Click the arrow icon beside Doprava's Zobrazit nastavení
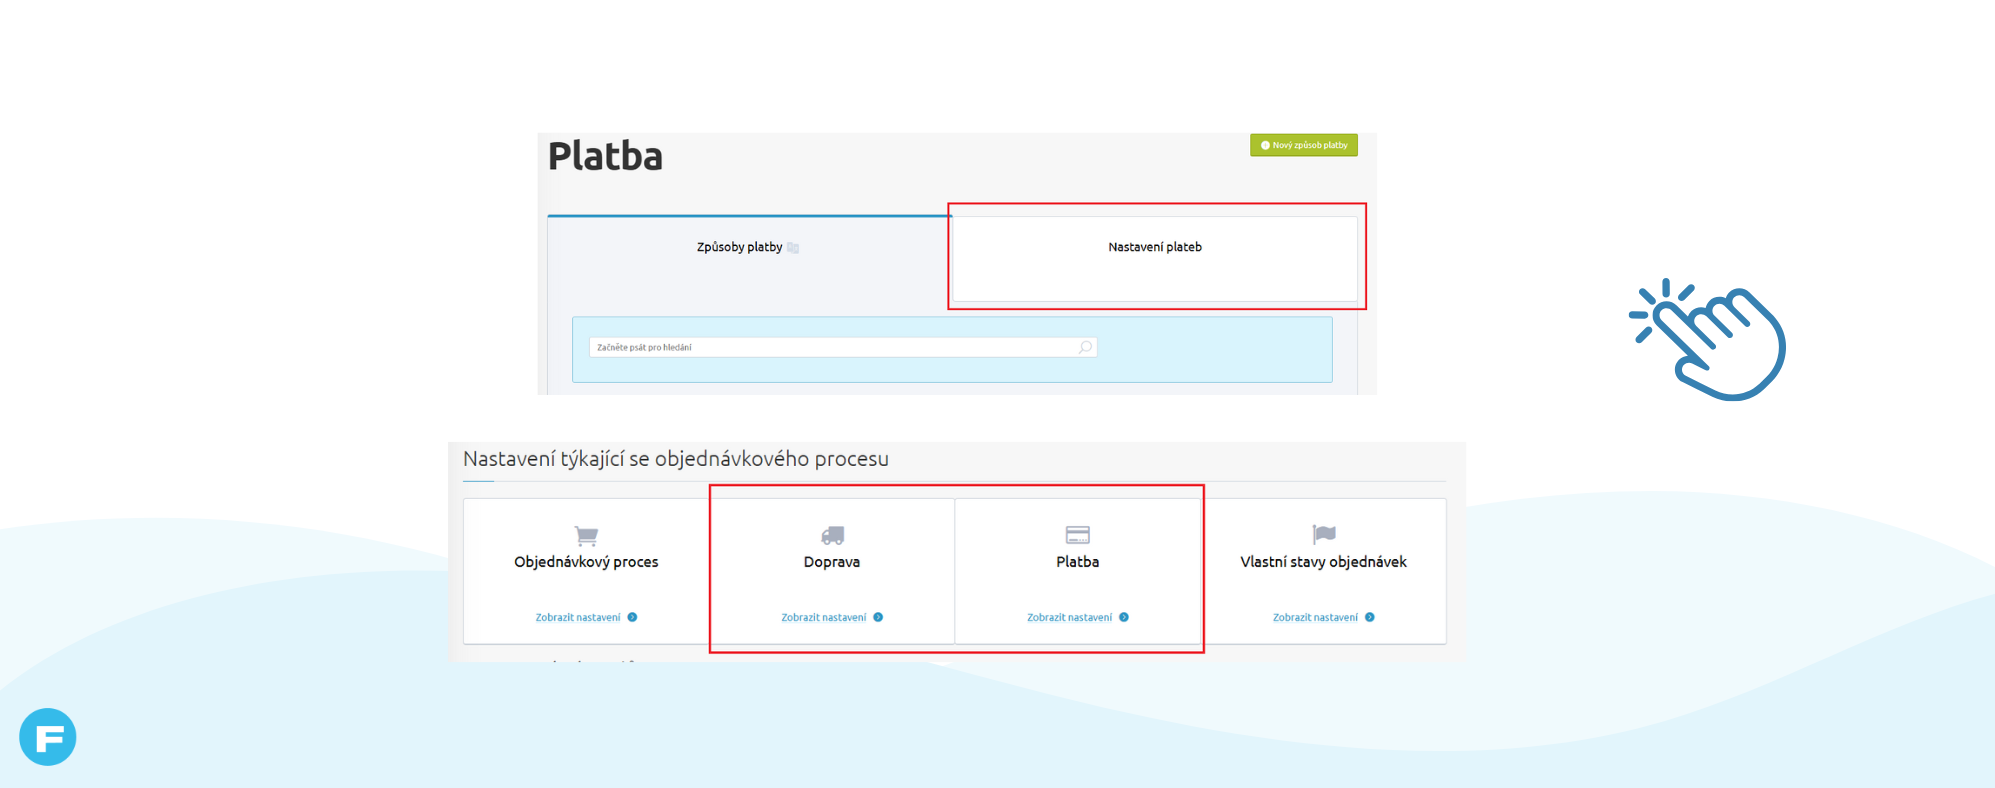Screen dimensions: 1995x788 (878, 617)
